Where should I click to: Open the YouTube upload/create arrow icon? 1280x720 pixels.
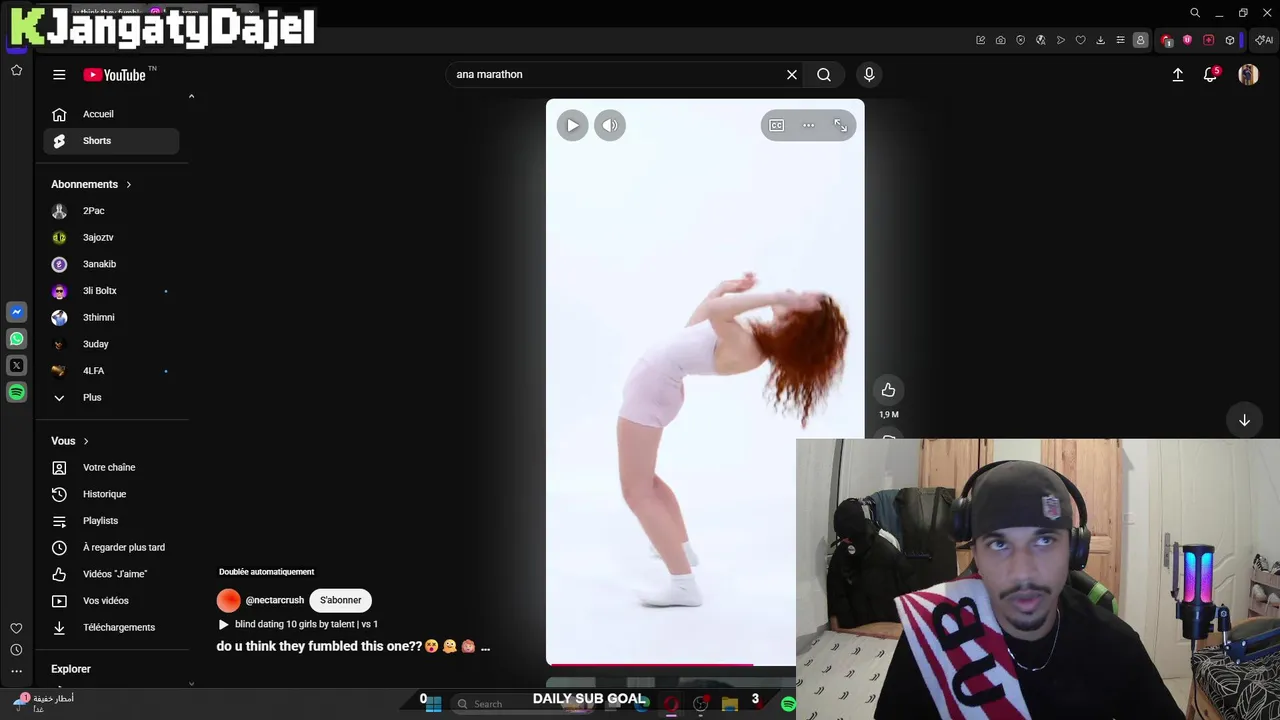point(1178,75)
